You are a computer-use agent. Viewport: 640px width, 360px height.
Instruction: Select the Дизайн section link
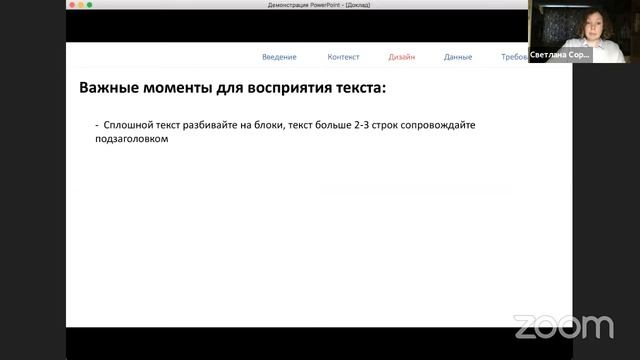[x=402, y=57]
